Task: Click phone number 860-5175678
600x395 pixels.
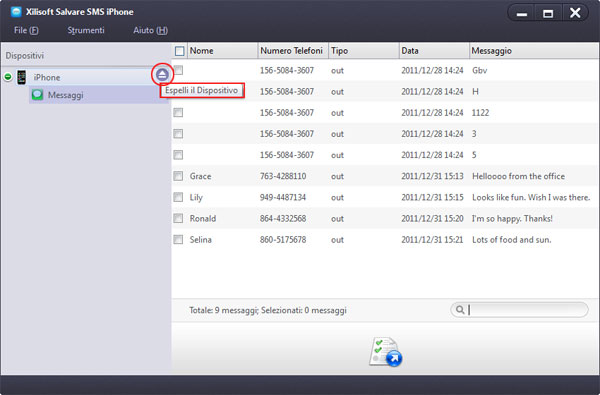Action: pos(283,240)
